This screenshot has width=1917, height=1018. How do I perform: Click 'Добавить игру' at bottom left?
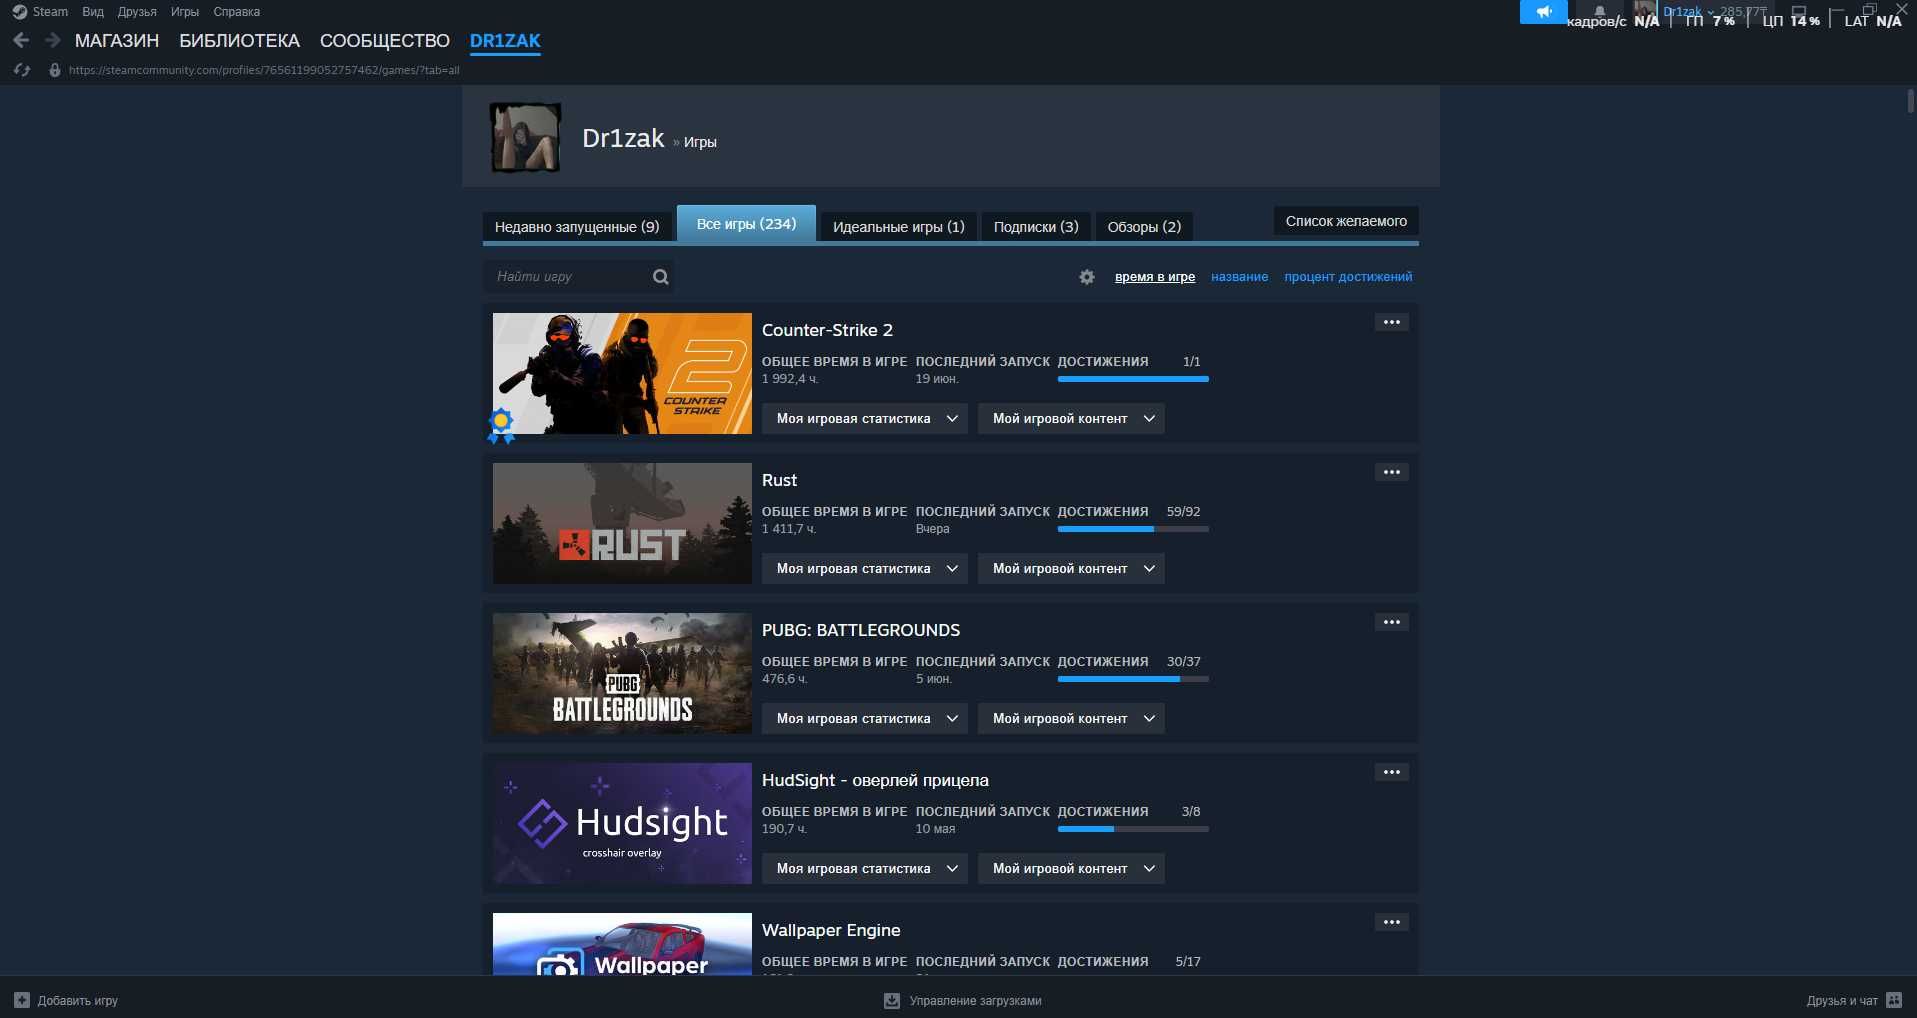[x=77, y=1000]
